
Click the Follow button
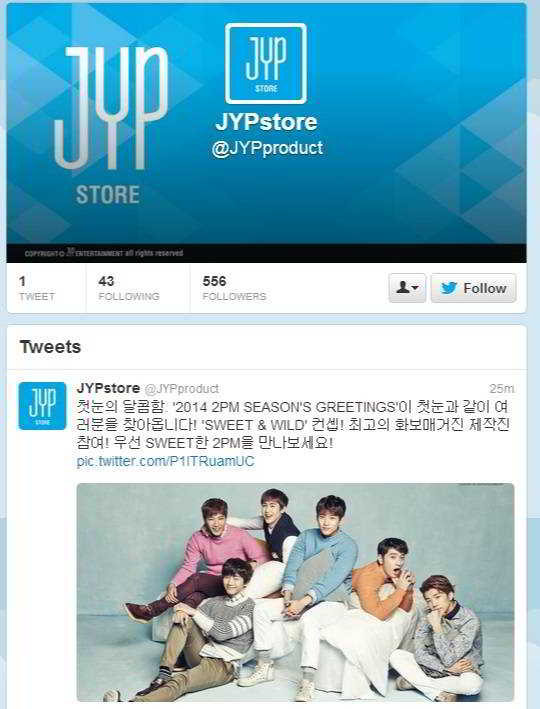coord(474,288)
